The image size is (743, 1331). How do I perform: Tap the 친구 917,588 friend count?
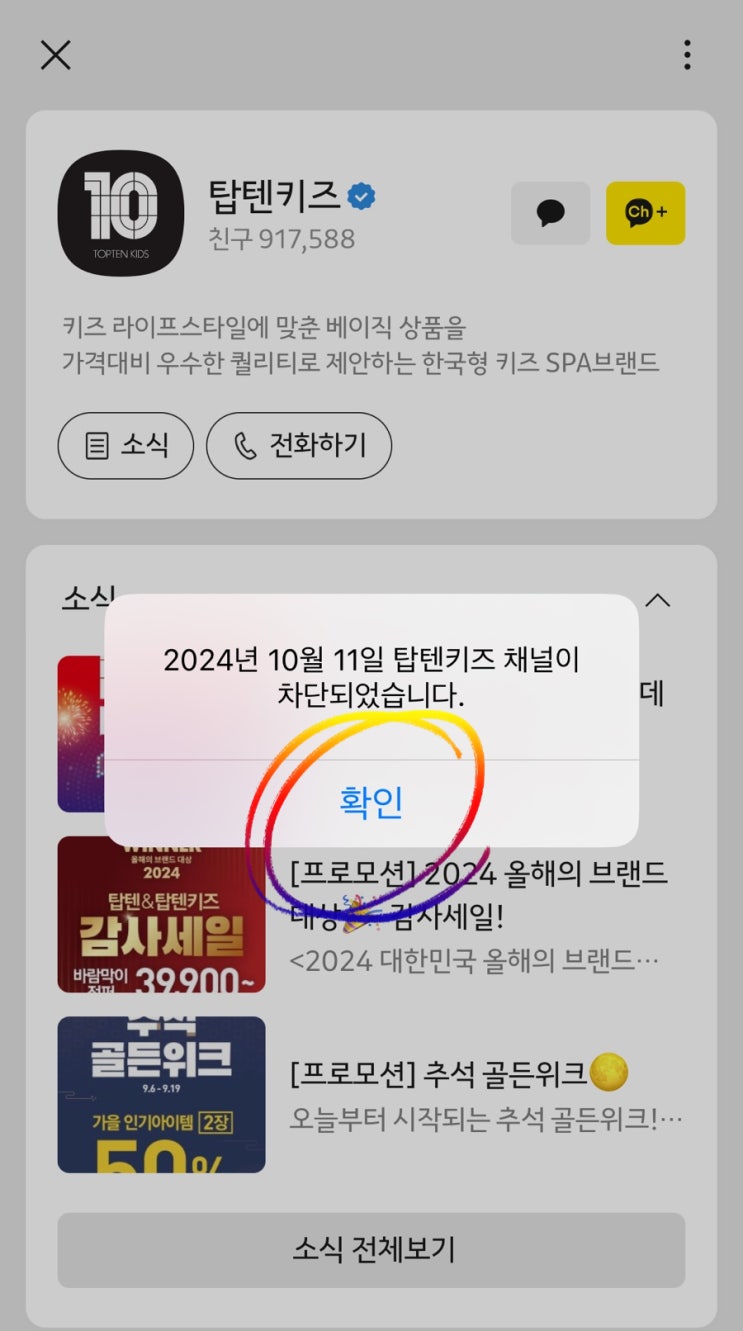point(281,240)
